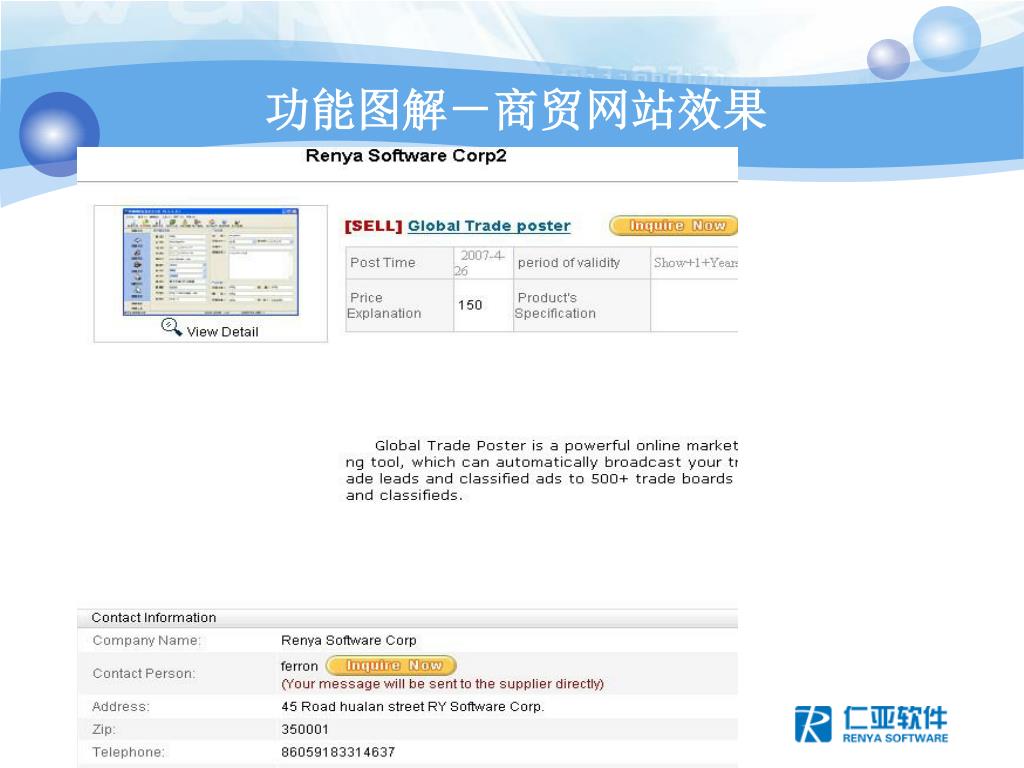The width and height of the screenshot is (1024, 768).
Task: Click the contact name ferron
Action: click(x=299, y=666)
